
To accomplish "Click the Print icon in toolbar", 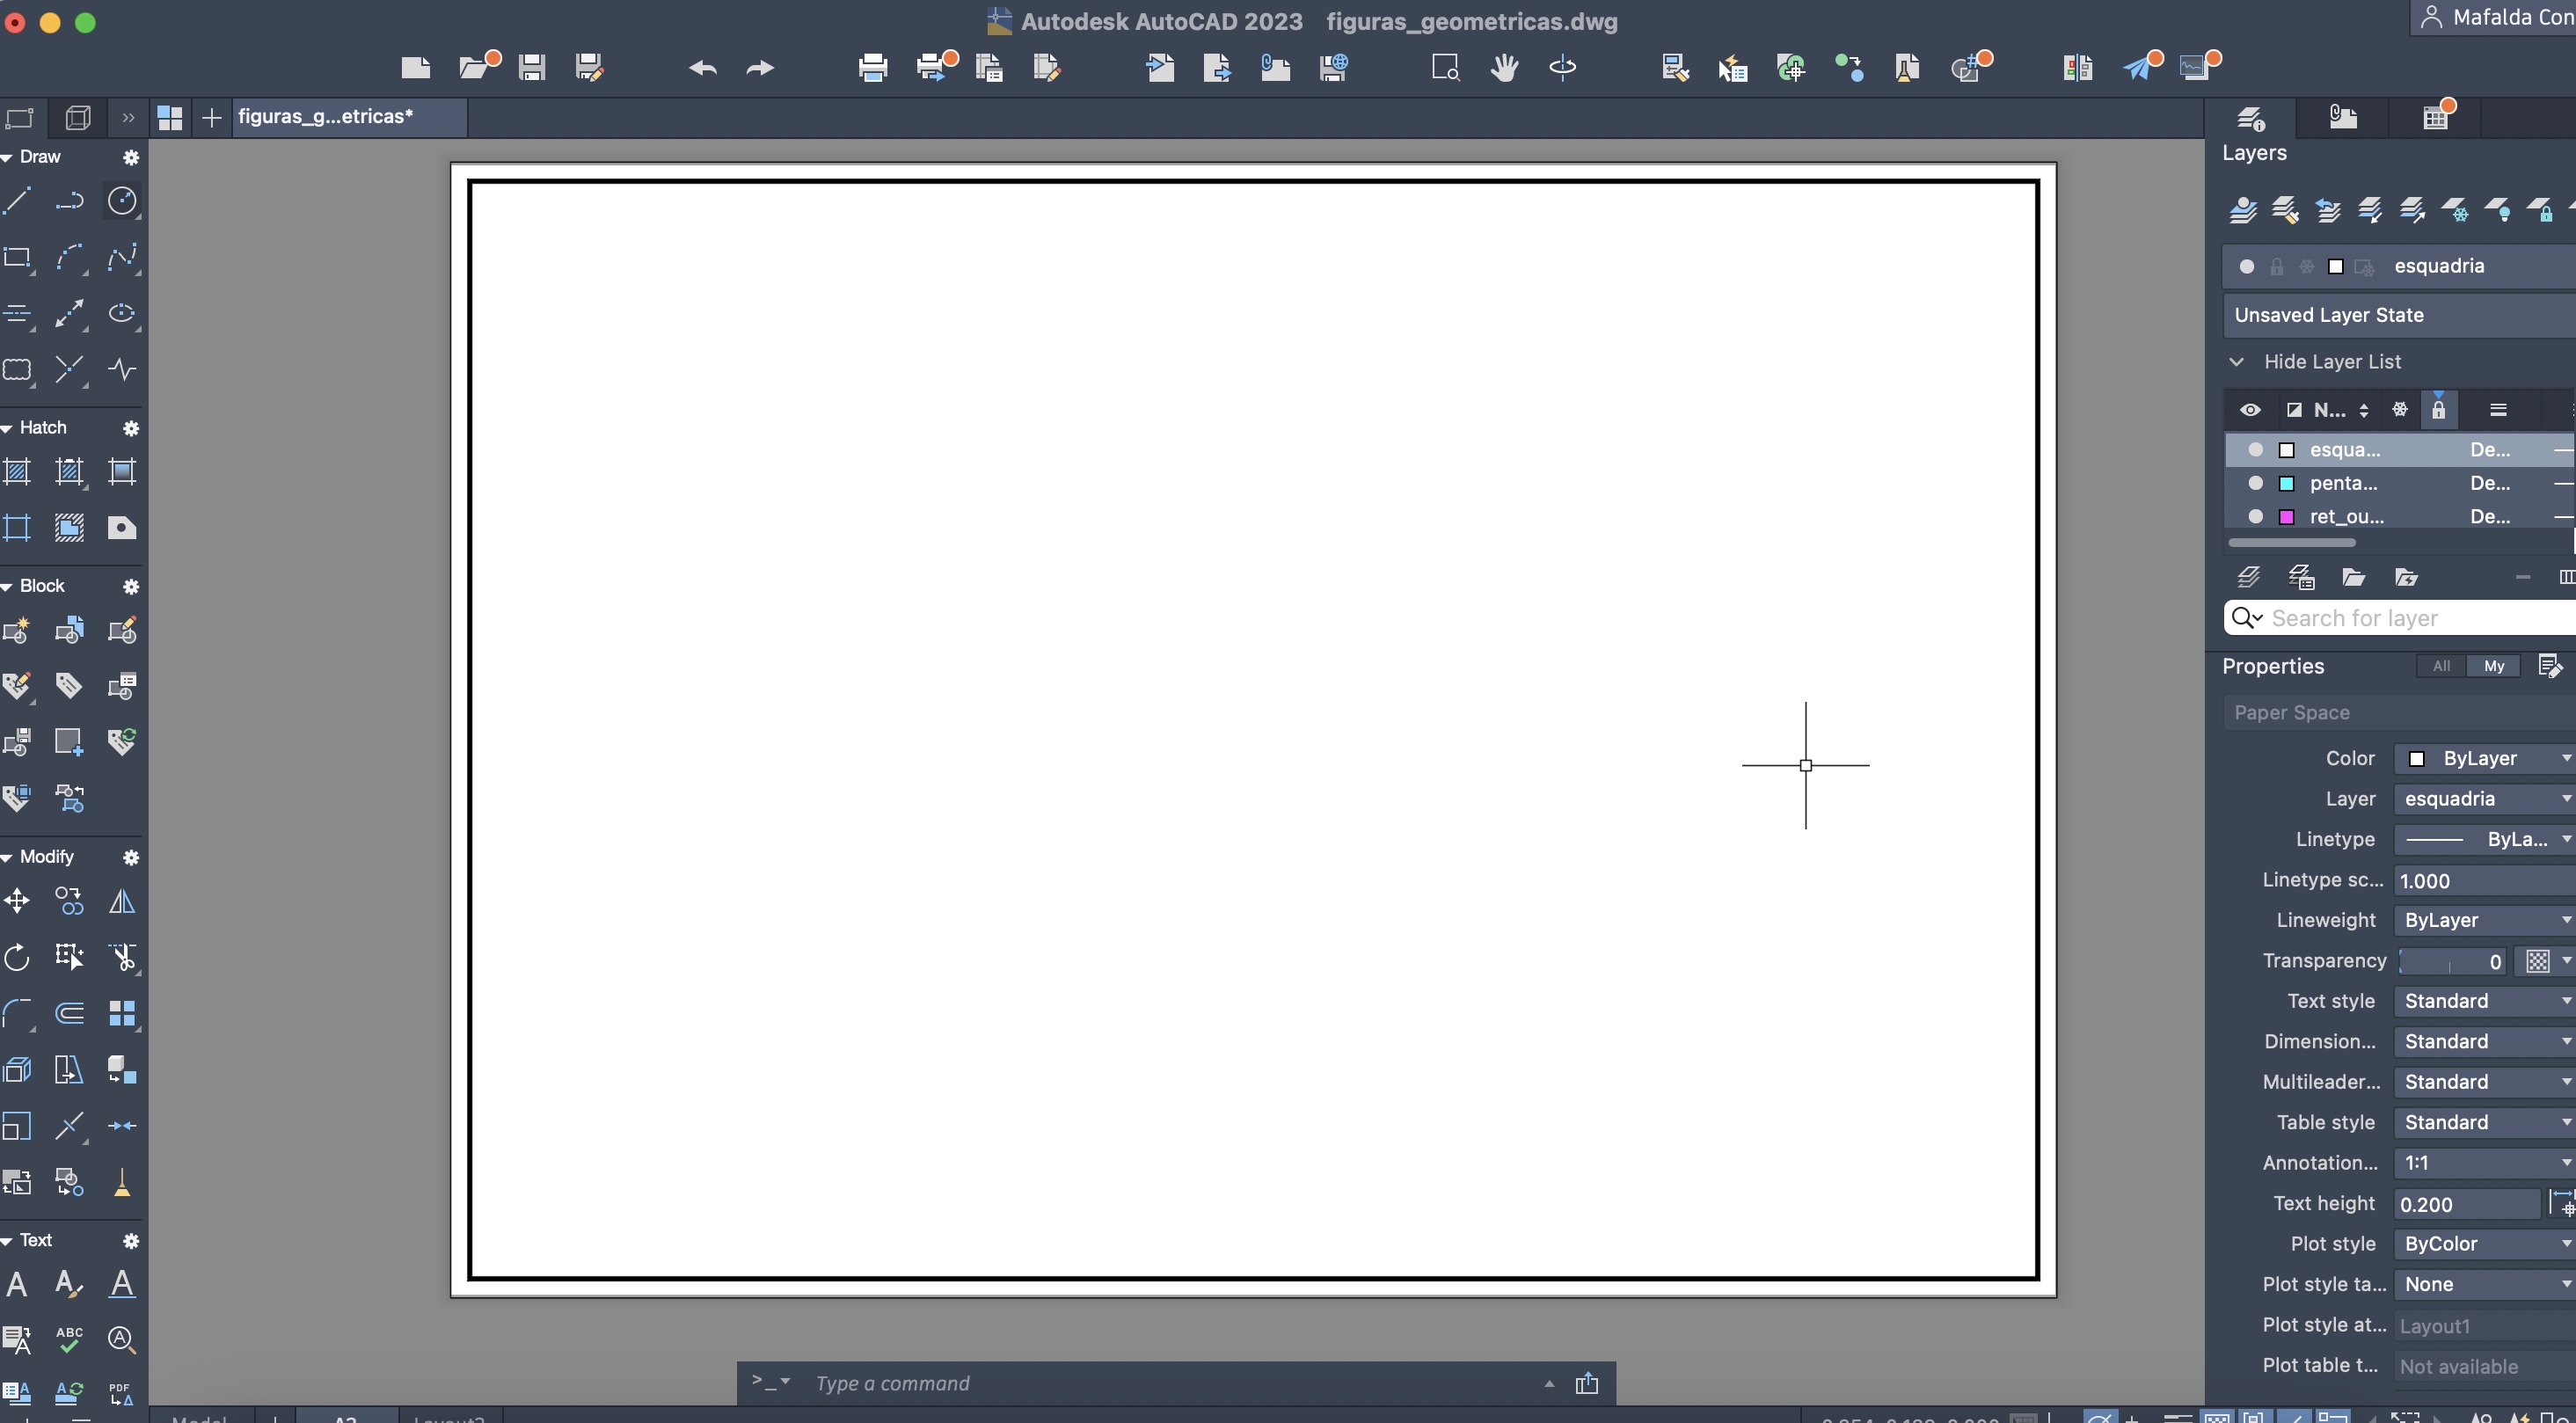I will point(872,68).
